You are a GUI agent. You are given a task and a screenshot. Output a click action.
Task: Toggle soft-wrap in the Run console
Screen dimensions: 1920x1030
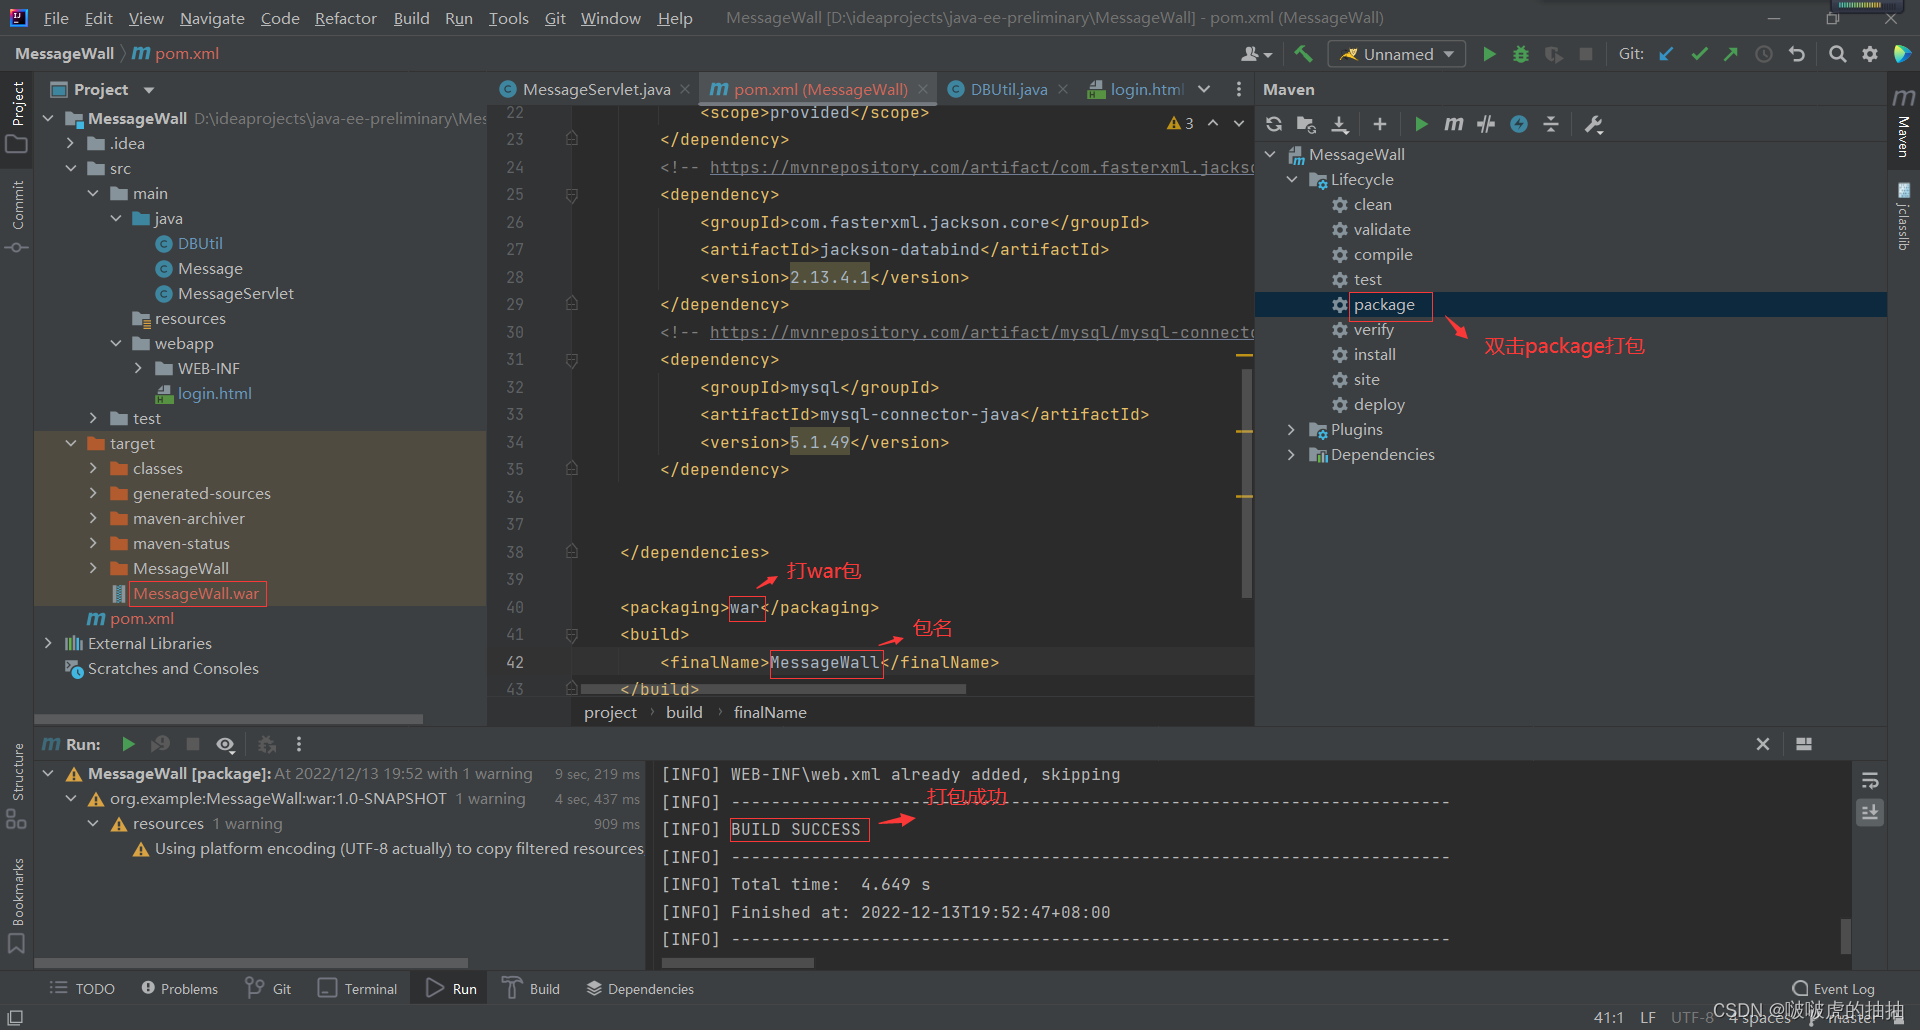[1870, 781]
